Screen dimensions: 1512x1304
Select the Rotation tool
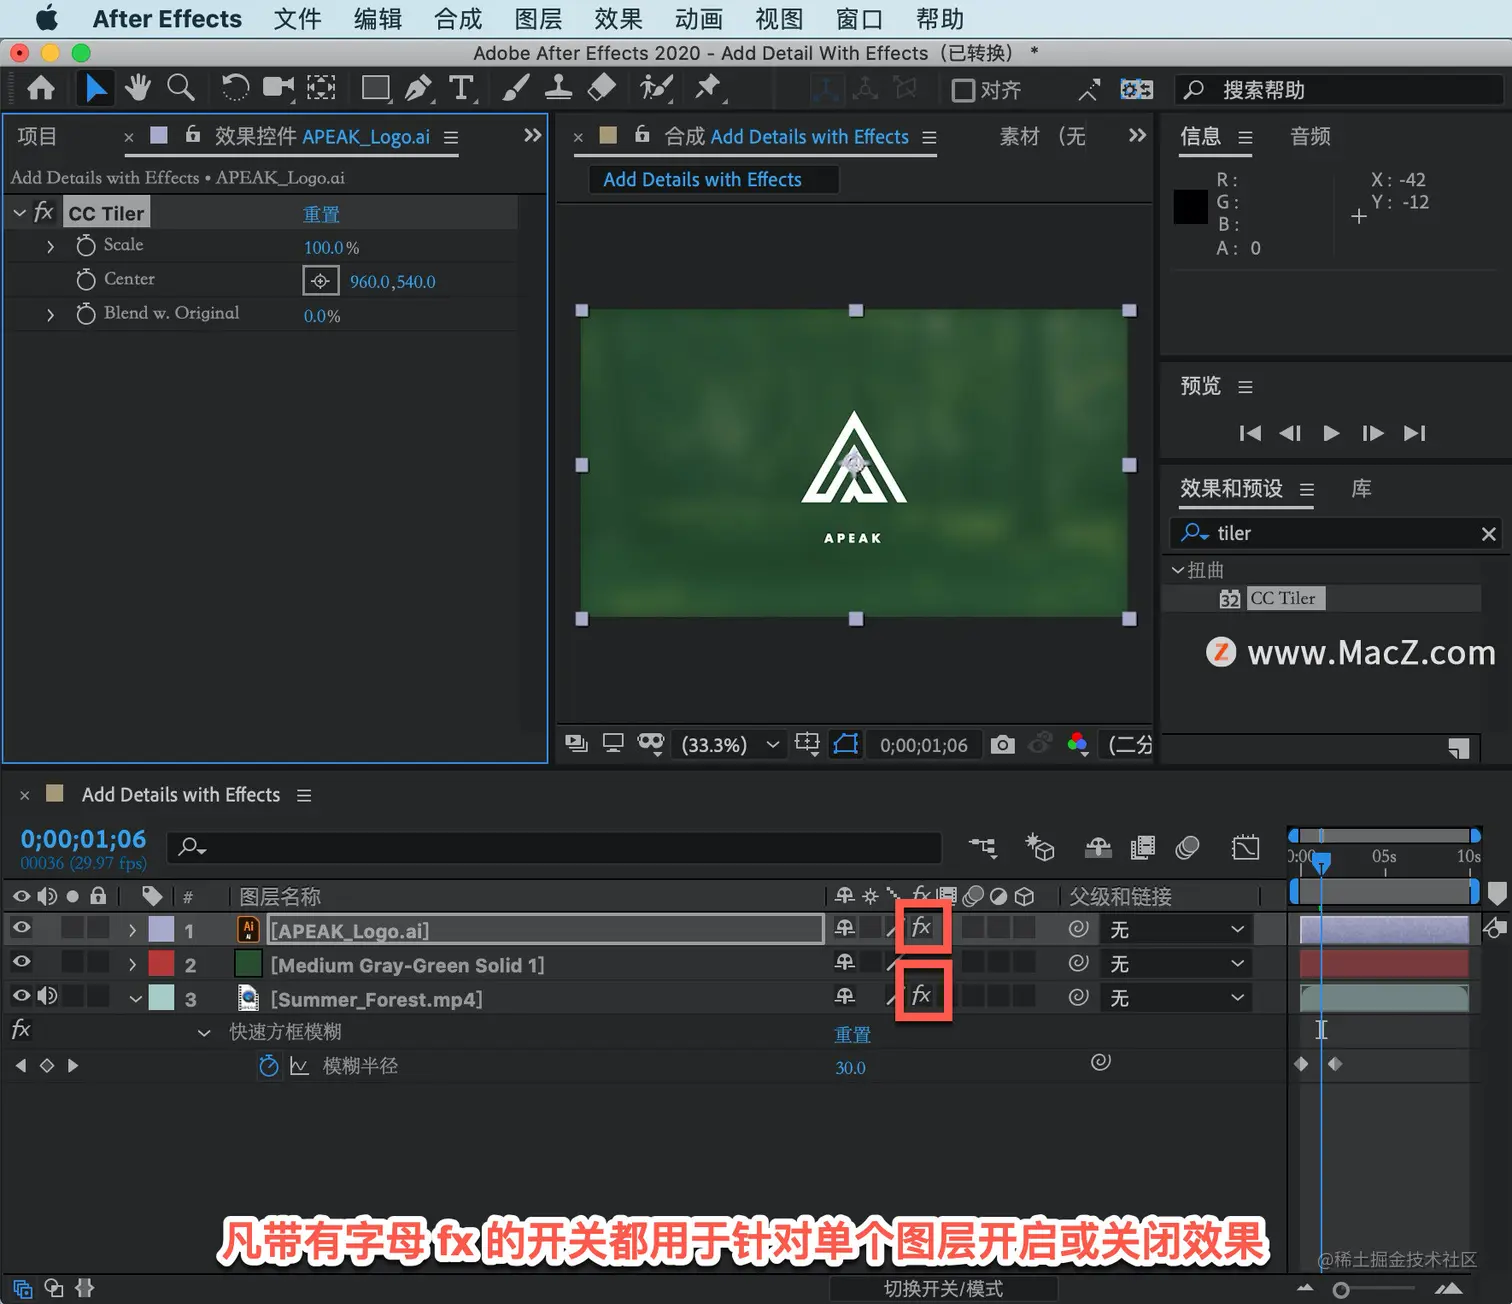[235, 89]
